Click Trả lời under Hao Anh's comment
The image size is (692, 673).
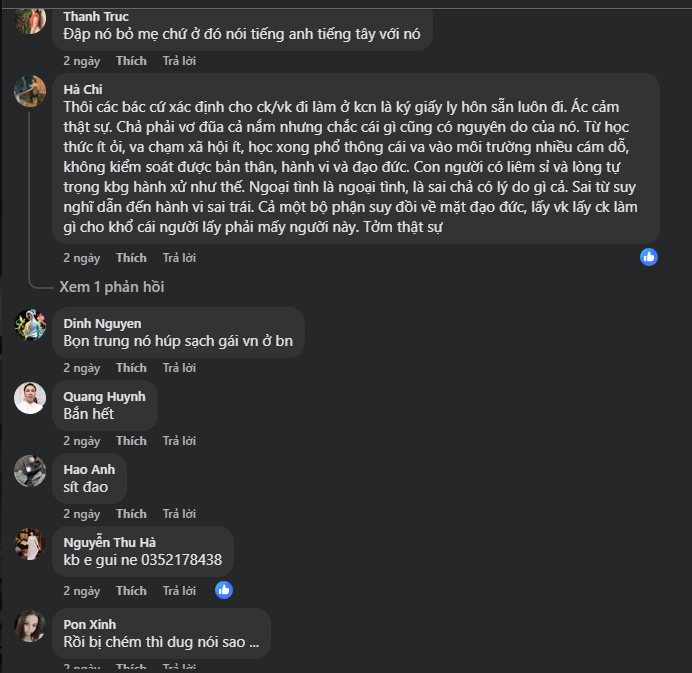click(179, 514)
